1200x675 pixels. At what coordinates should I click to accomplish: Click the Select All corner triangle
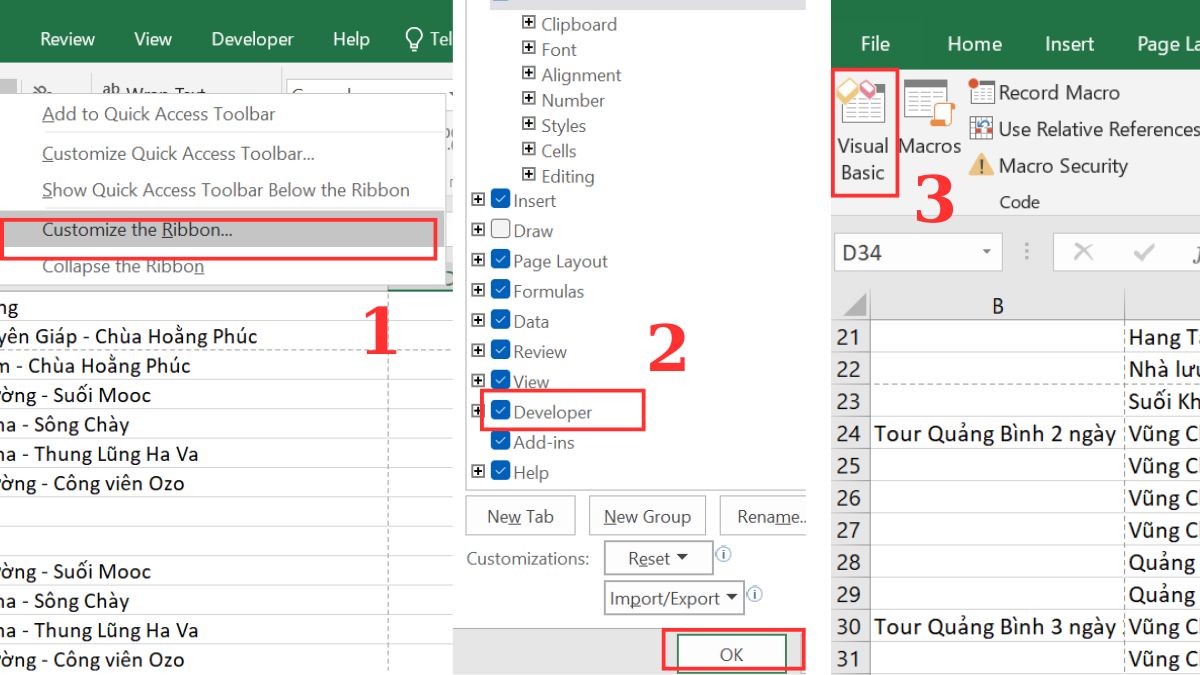click(853, 305)
